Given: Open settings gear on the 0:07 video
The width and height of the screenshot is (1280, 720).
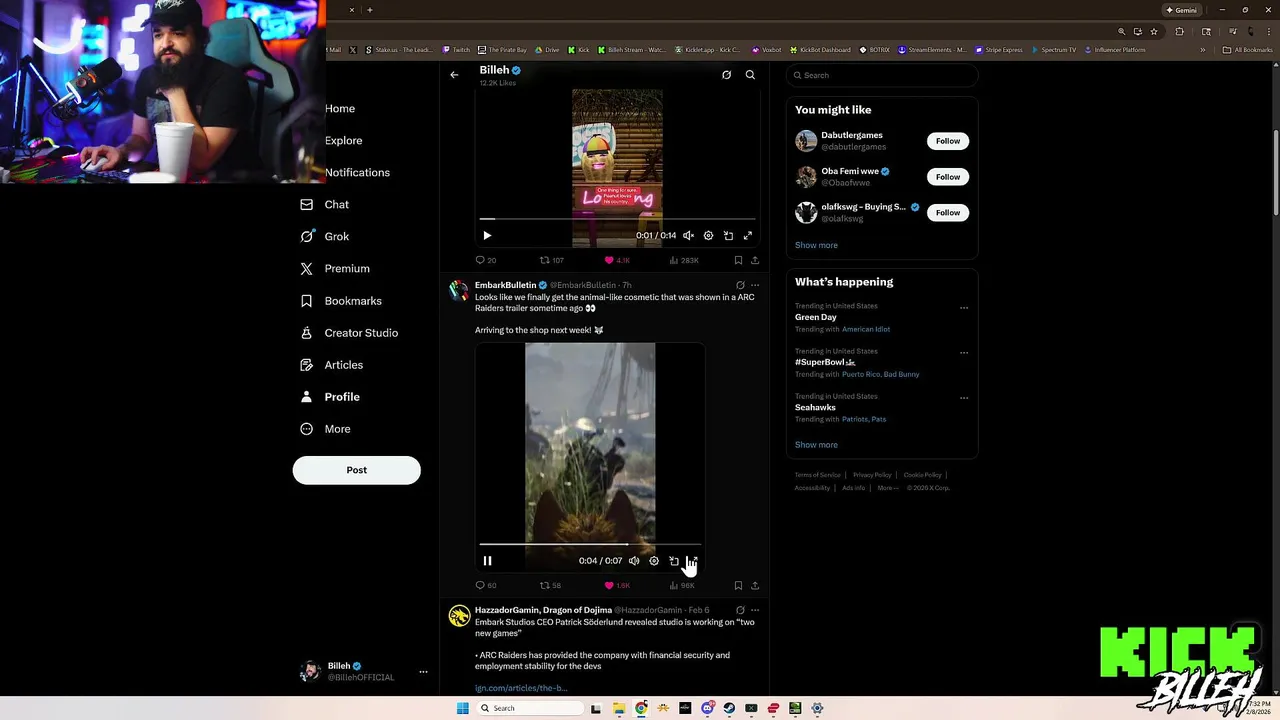Looking at the screenshot, I should tap(654, 561).
